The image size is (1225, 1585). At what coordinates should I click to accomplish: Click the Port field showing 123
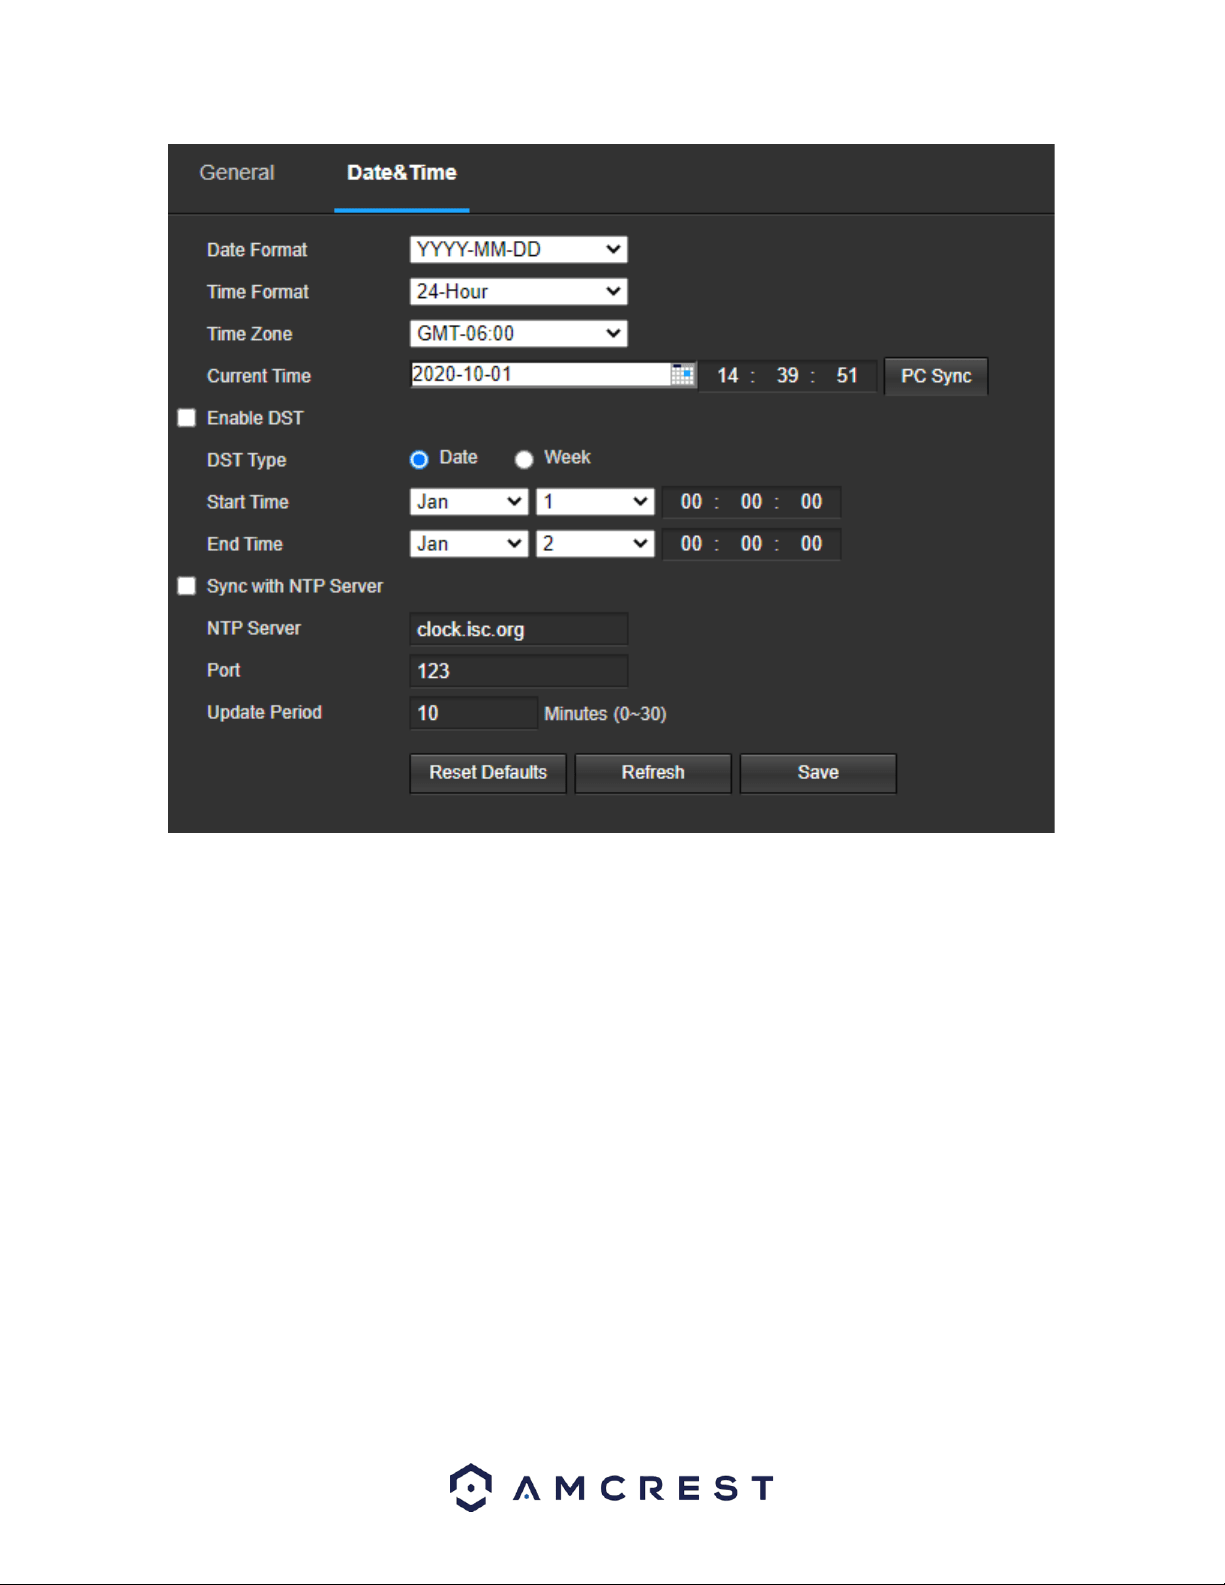coord(519,671)
